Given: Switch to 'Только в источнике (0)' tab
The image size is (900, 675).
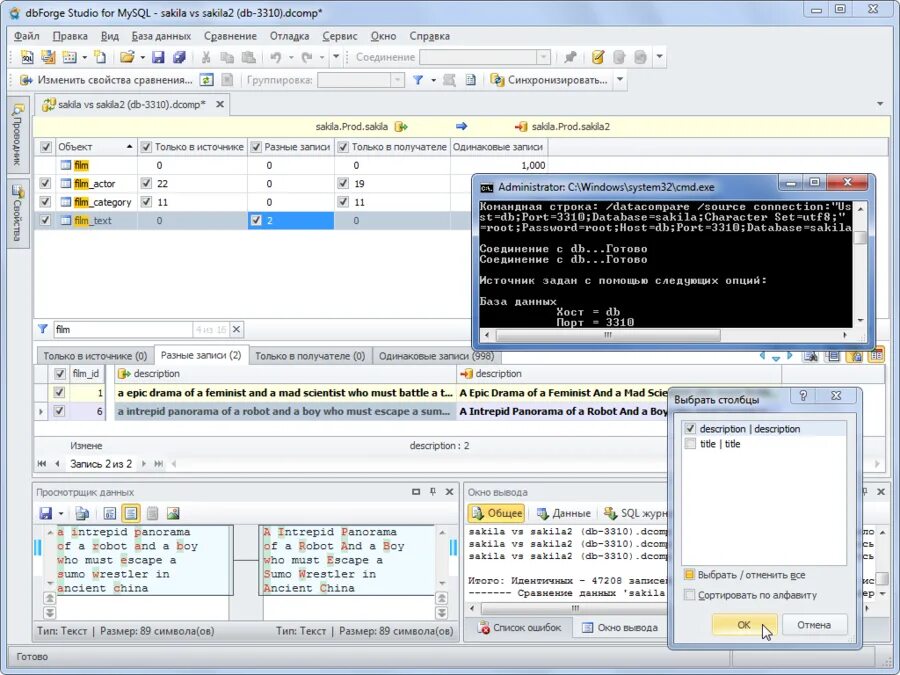Looking at the screenshot, I should (95, 356).
